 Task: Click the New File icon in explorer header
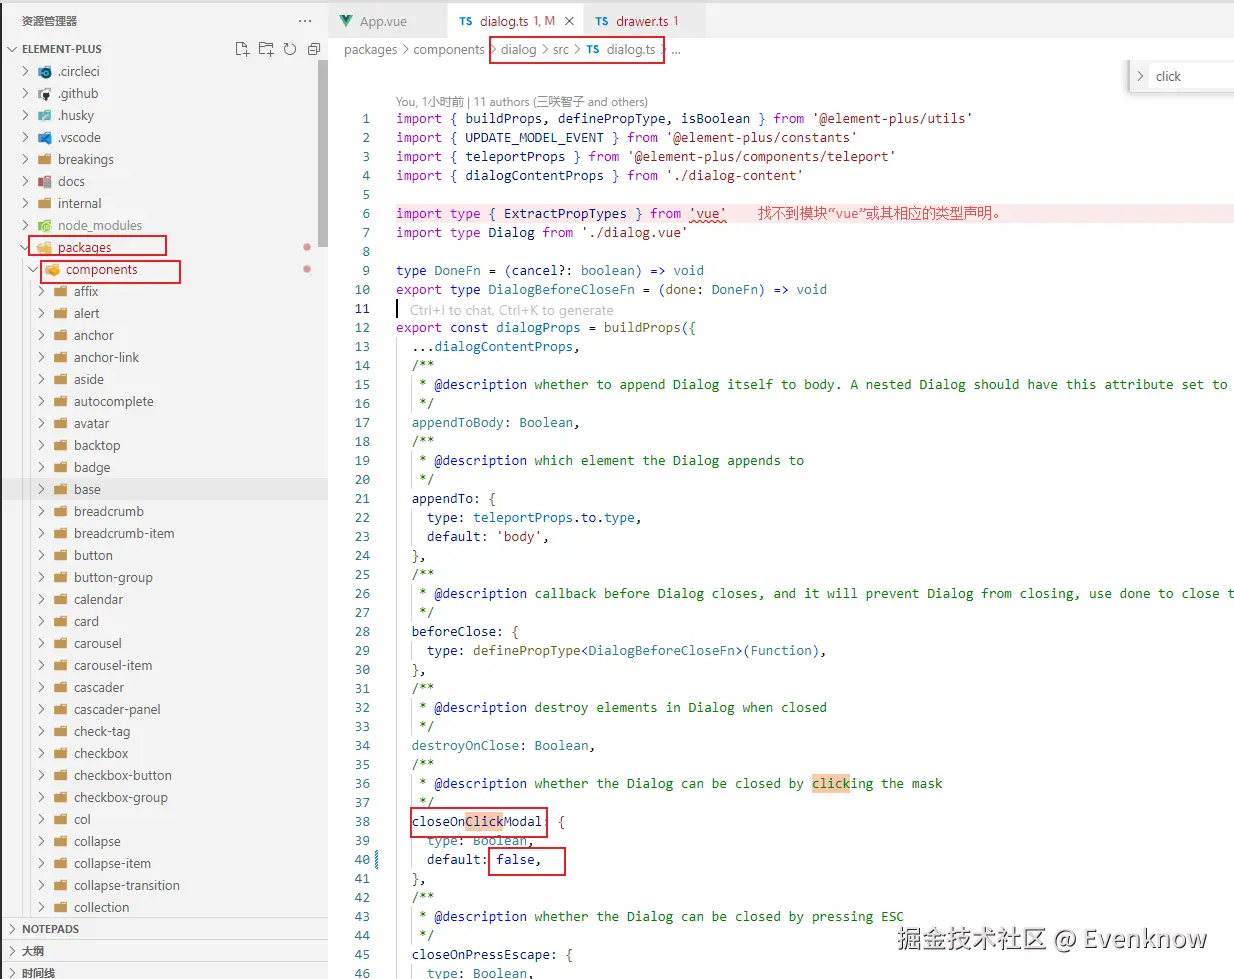tap(242, 49)
